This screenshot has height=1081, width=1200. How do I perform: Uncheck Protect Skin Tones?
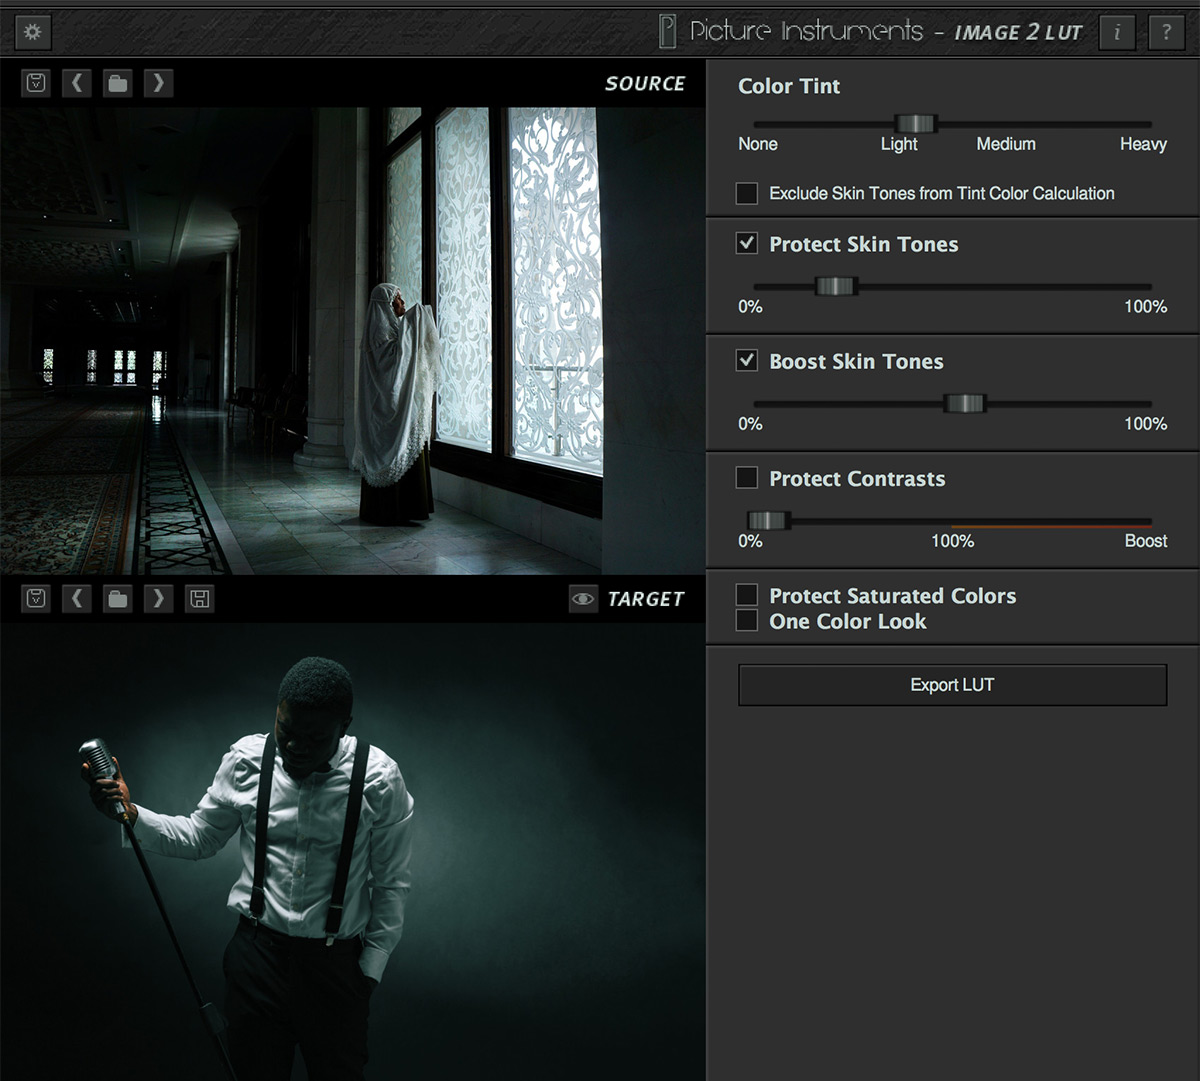[746, 244]
